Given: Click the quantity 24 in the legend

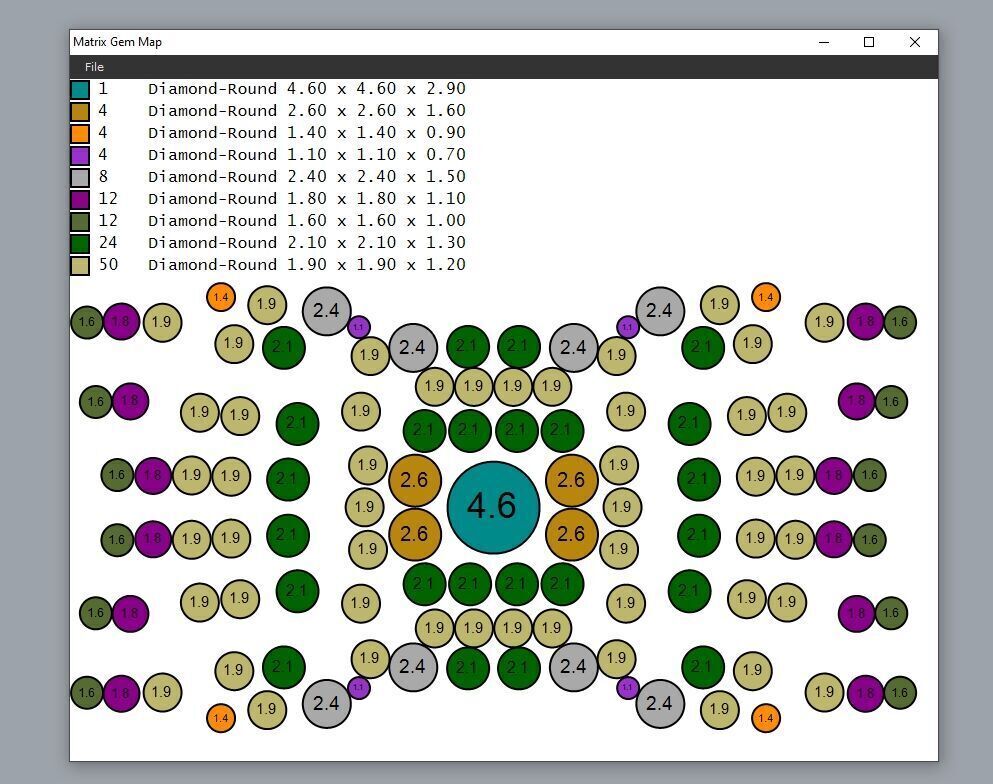Looking at the screenshot, I should 108,243.
